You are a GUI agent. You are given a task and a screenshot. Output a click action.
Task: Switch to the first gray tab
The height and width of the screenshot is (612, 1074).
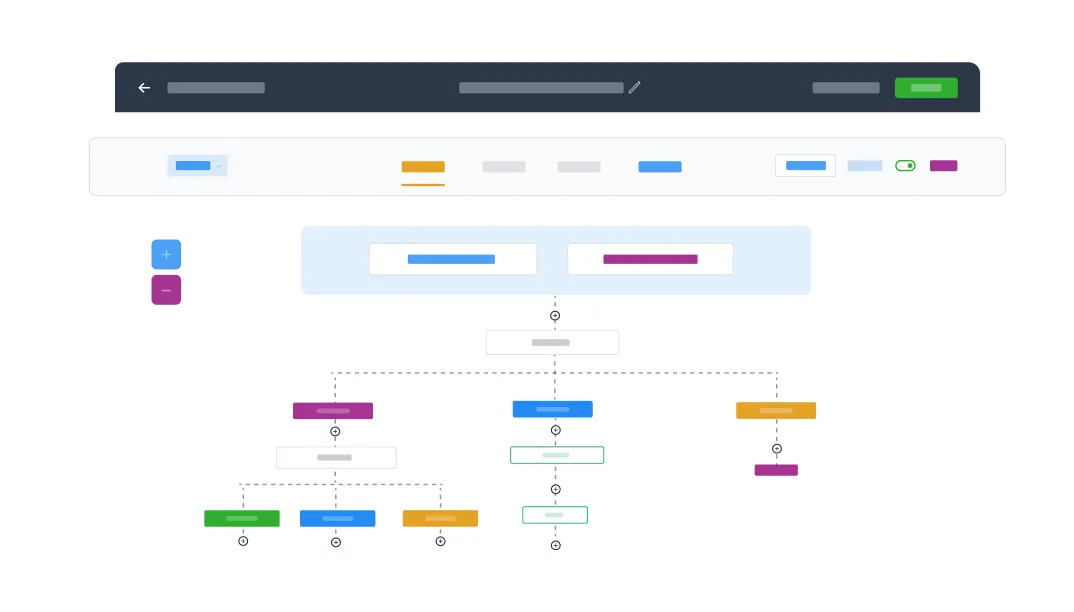[x=504, y=167]
